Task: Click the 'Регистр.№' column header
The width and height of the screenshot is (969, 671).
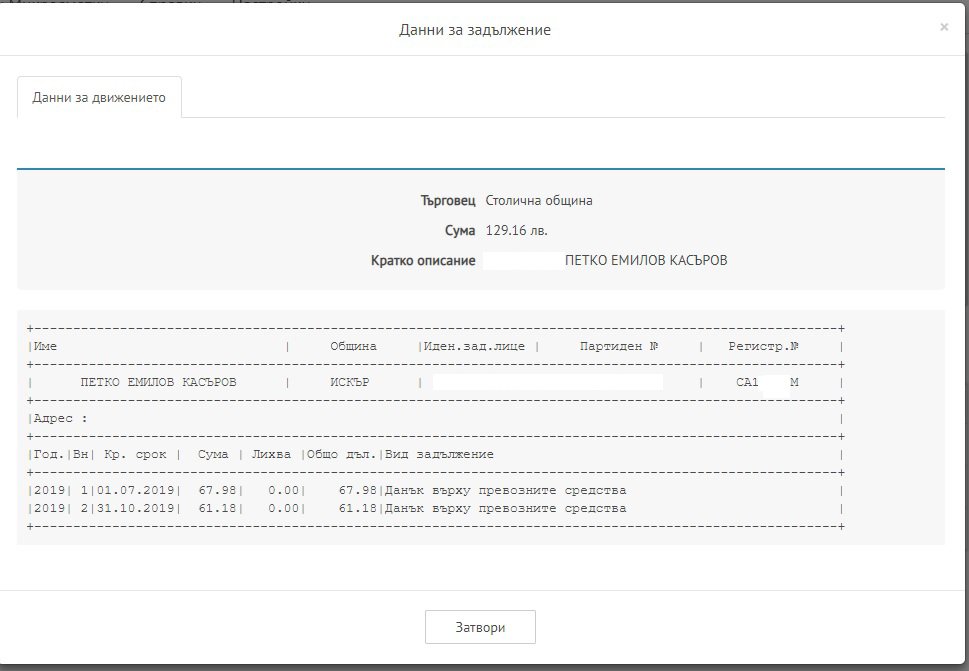Action: pos(763,346)
